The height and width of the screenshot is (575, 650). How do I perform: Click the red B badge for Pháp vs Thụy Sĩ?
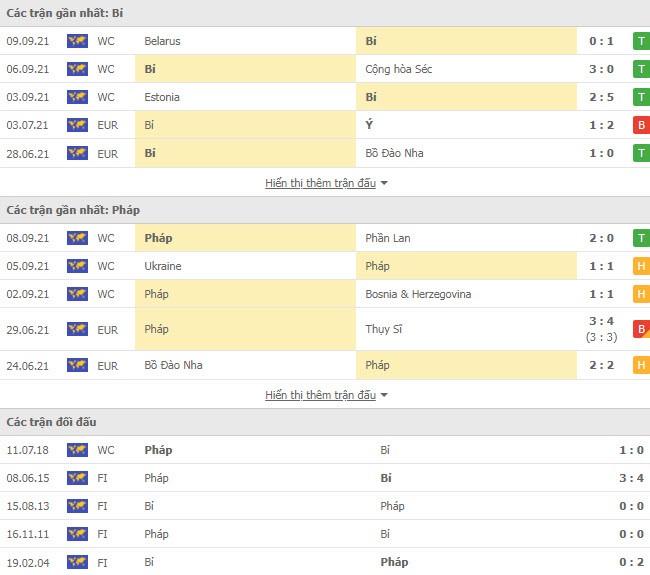[641, 329]
